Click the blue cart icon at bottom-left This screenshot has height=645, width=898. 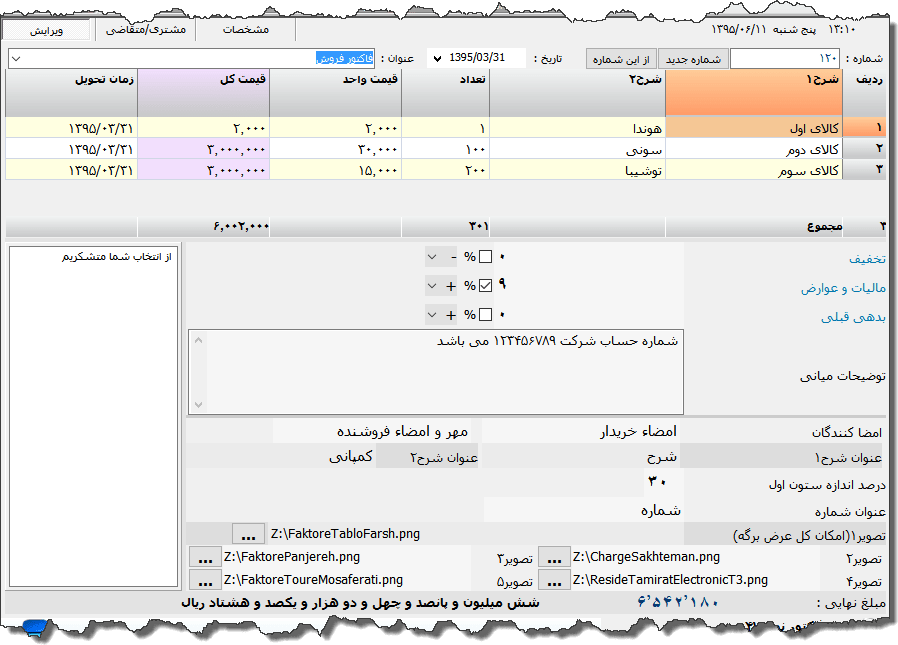[36, 628]
